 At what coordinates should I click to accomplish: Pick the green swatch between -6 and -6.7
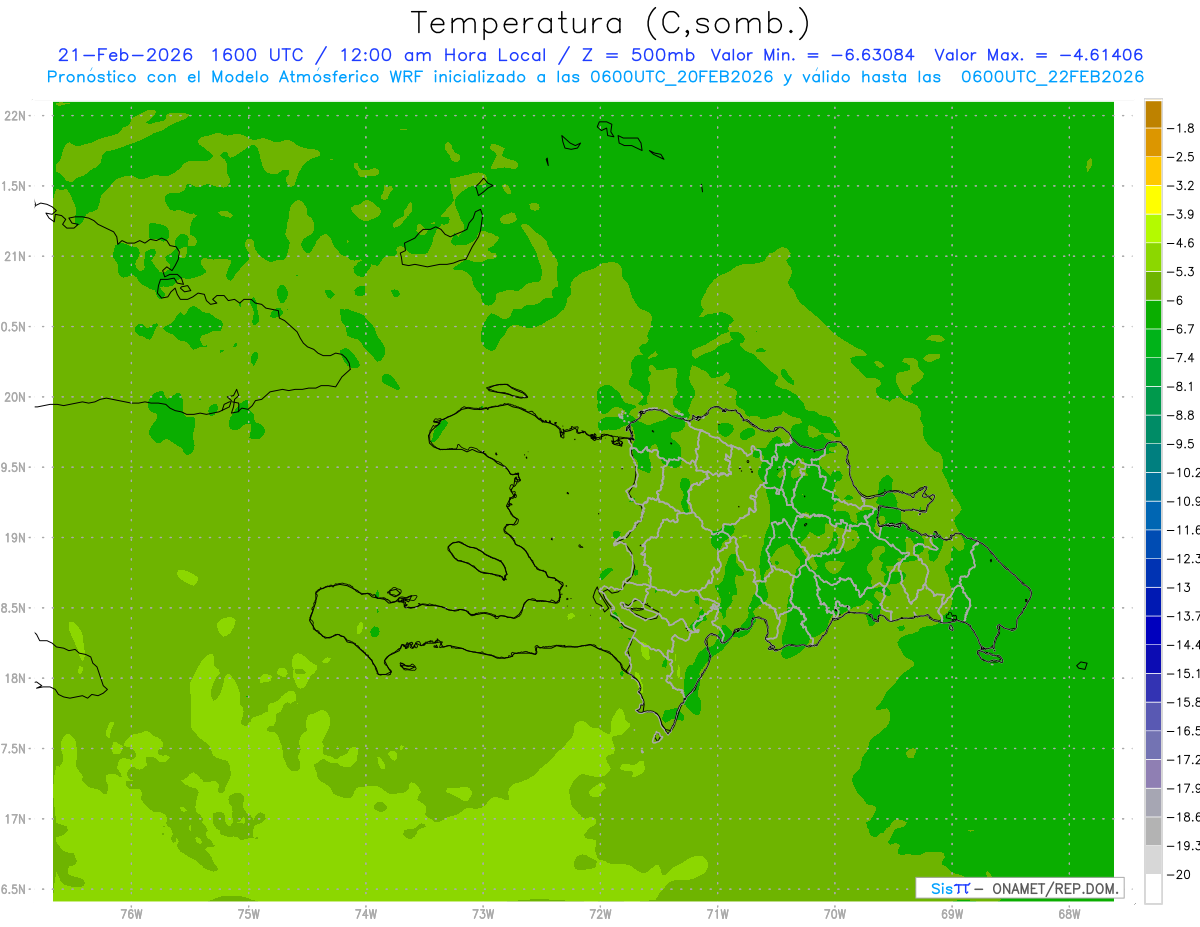click(1153, 315)
